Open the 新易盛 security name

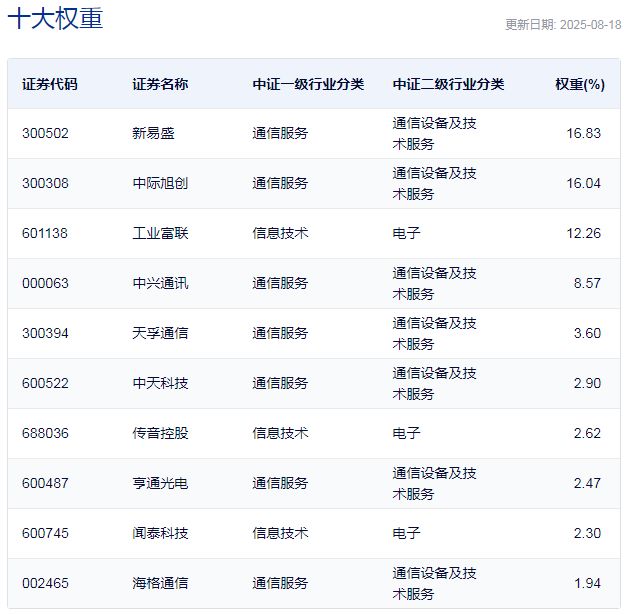pos(153,133)
